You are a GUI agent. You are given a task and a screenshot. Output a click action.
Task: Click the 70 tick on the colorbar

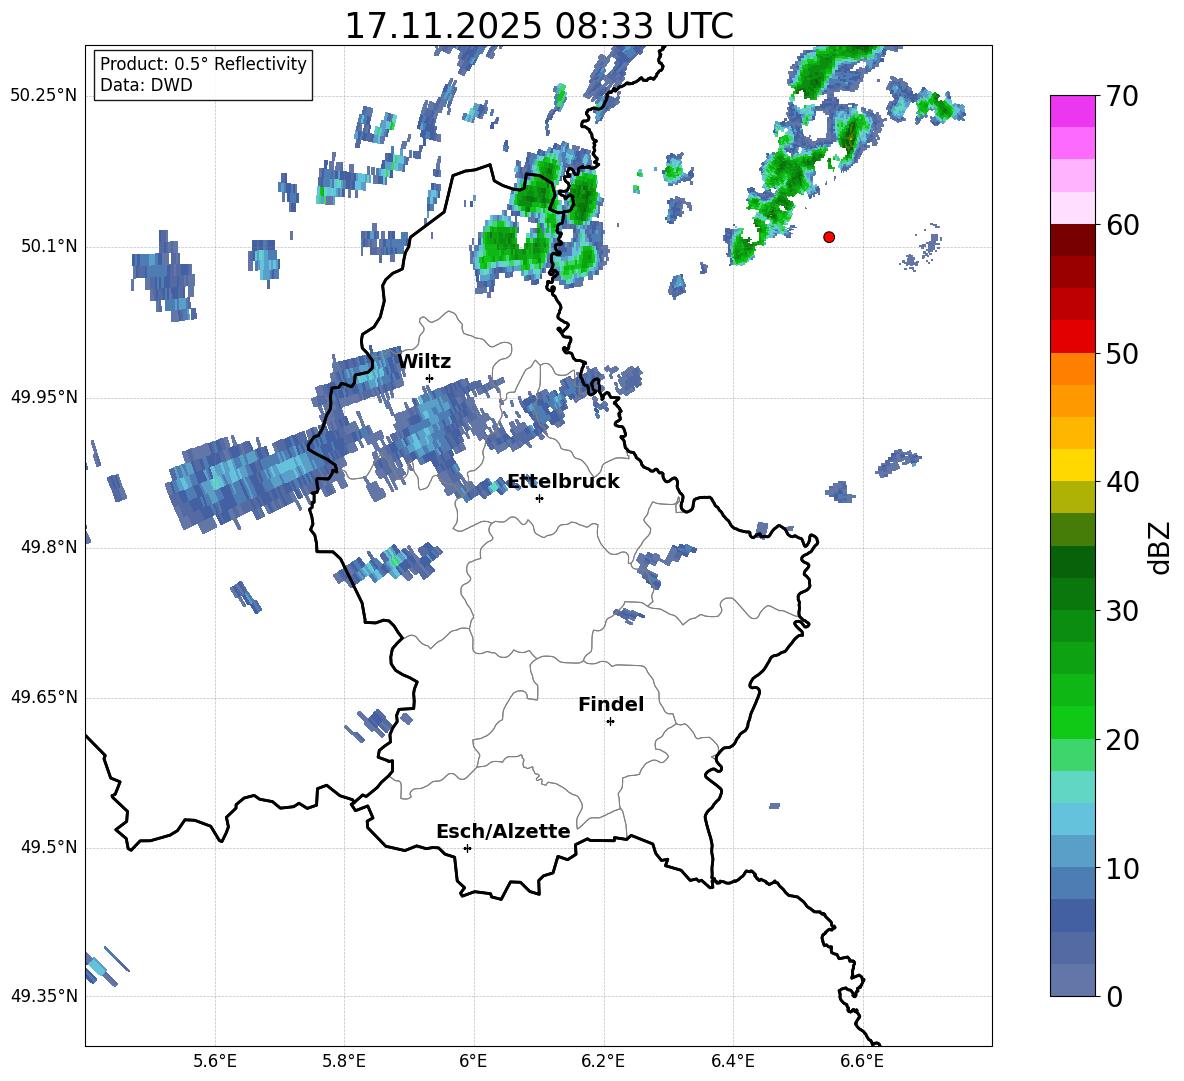[1122, 96]
